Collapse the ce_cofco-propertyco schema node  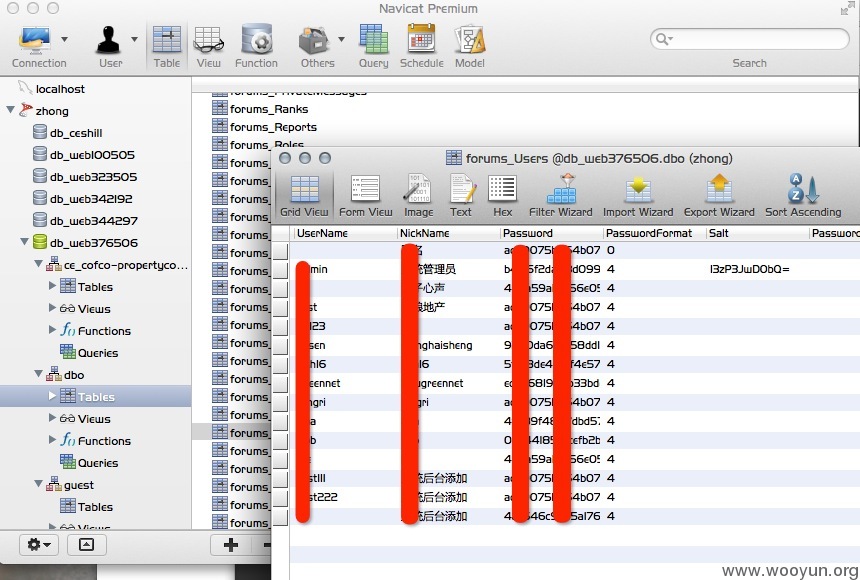click(38, 263)
